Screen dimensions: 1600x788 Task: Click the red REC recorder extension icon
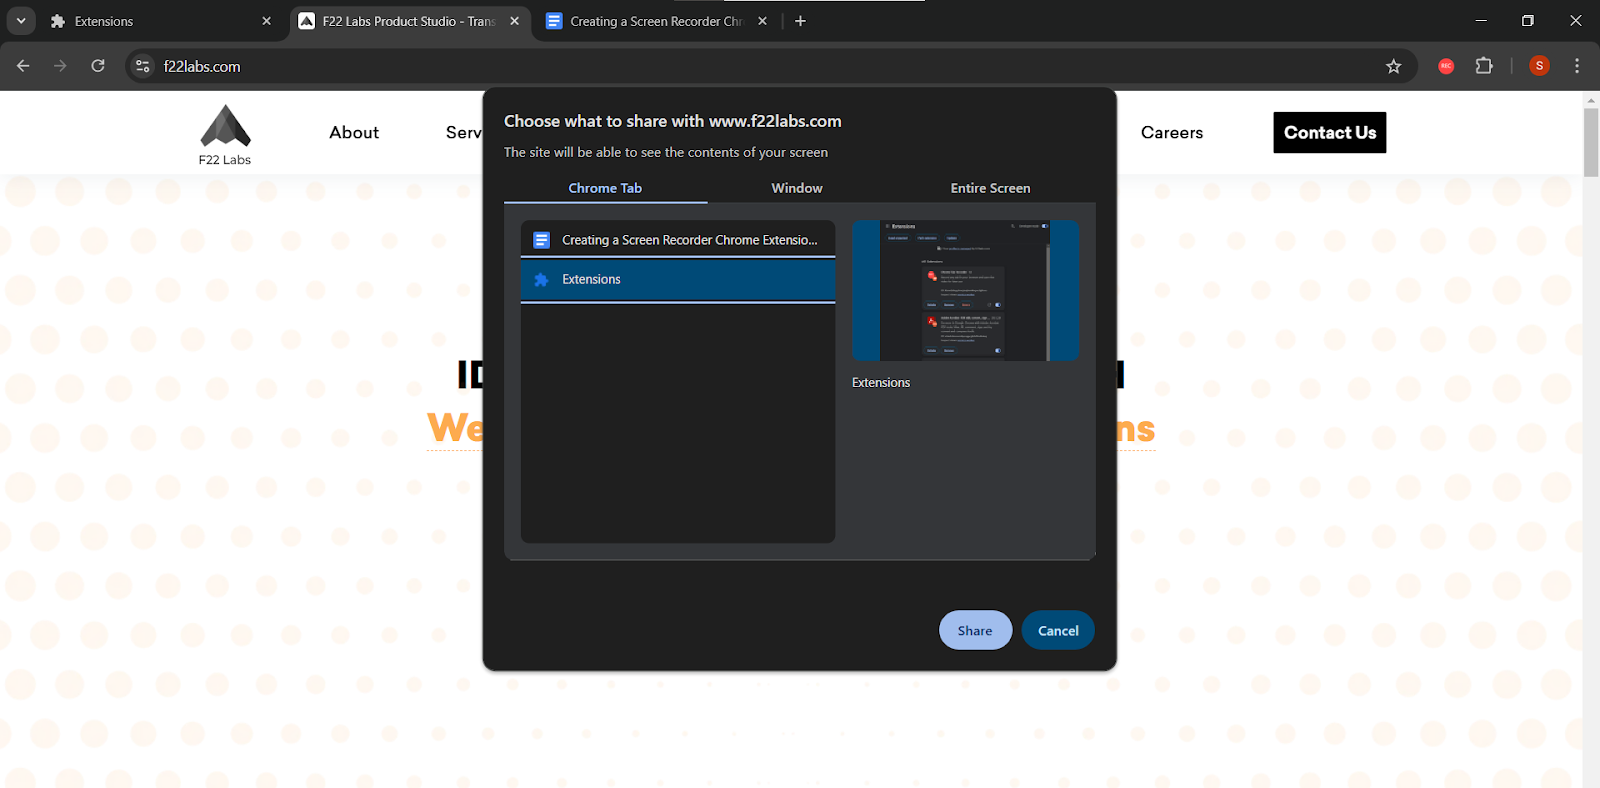(x=1446, y=66)
